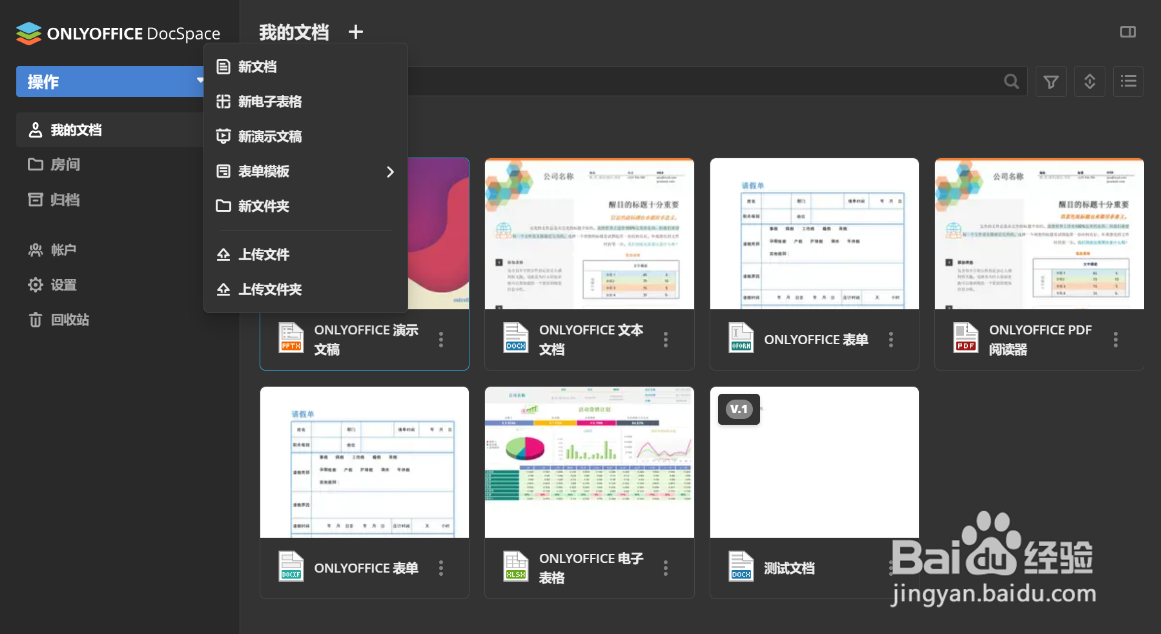
Task: Click the upload file arrow icon
Action: (223, 254)
